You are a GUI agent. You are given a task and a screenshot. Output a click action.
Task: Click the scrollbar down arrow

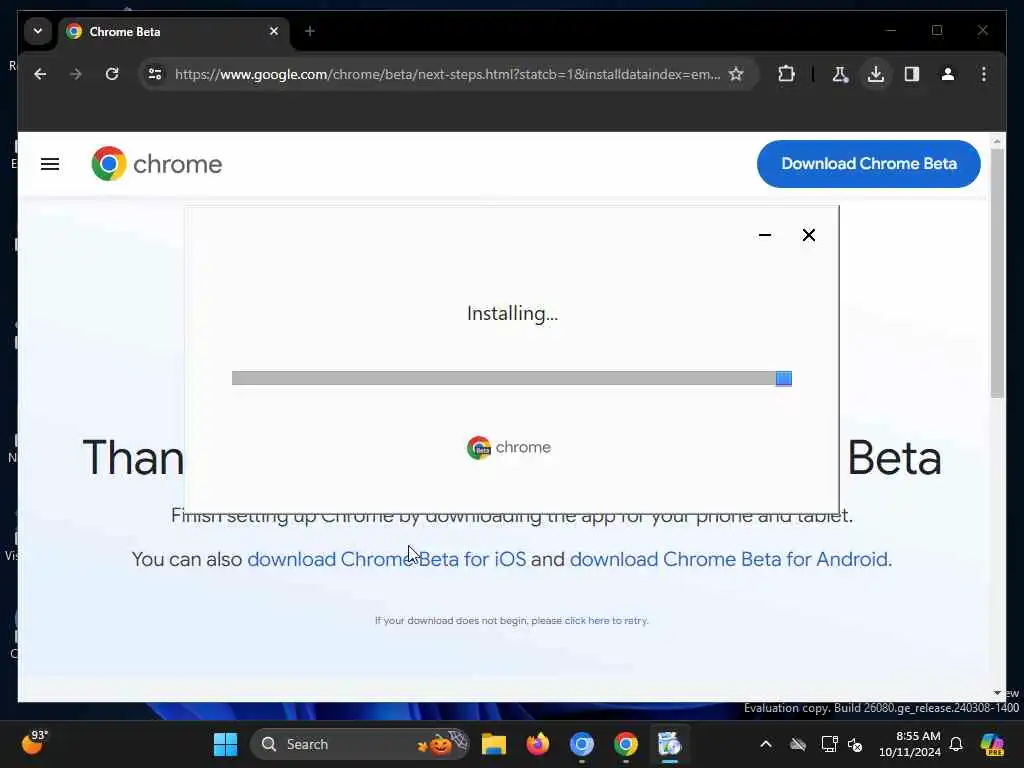[997, 693]
